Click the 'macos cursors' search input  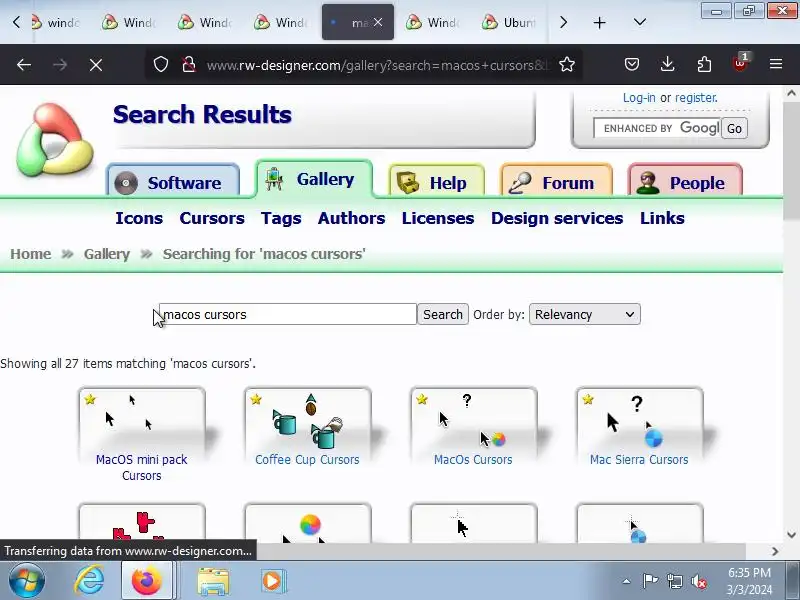(x=288, y=314)
